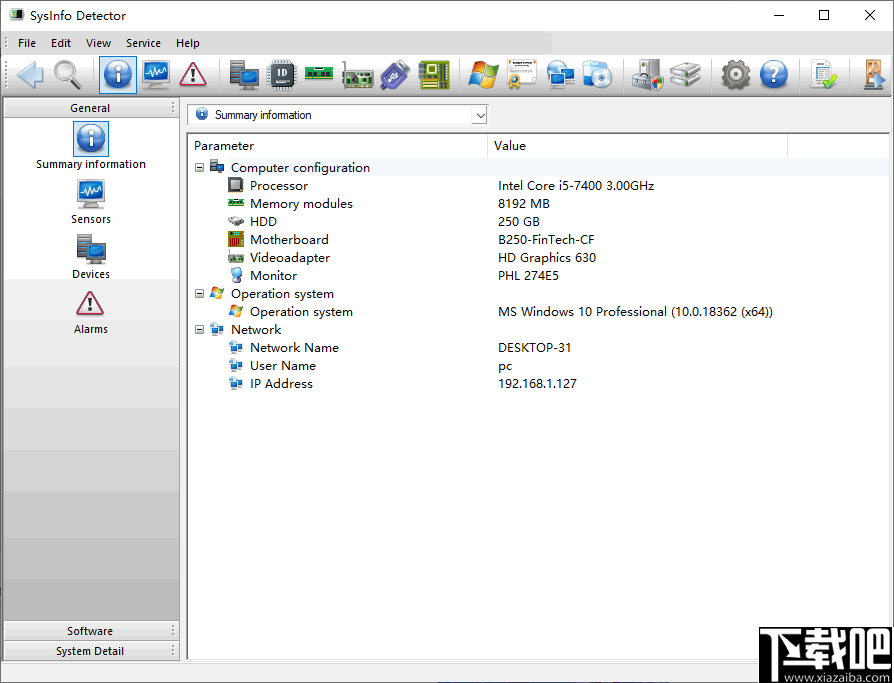Click the blue back arrow toolbar icon

click(x=30, y=75)
